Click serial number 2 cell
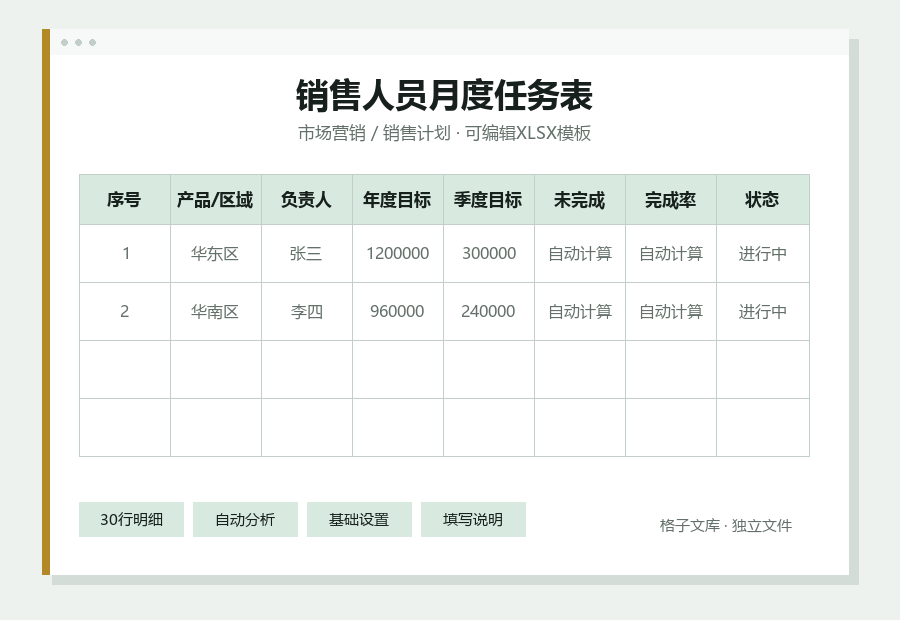The width and height of the screenshot is (900, 620). pyautogui.click(x=125, y=312)
